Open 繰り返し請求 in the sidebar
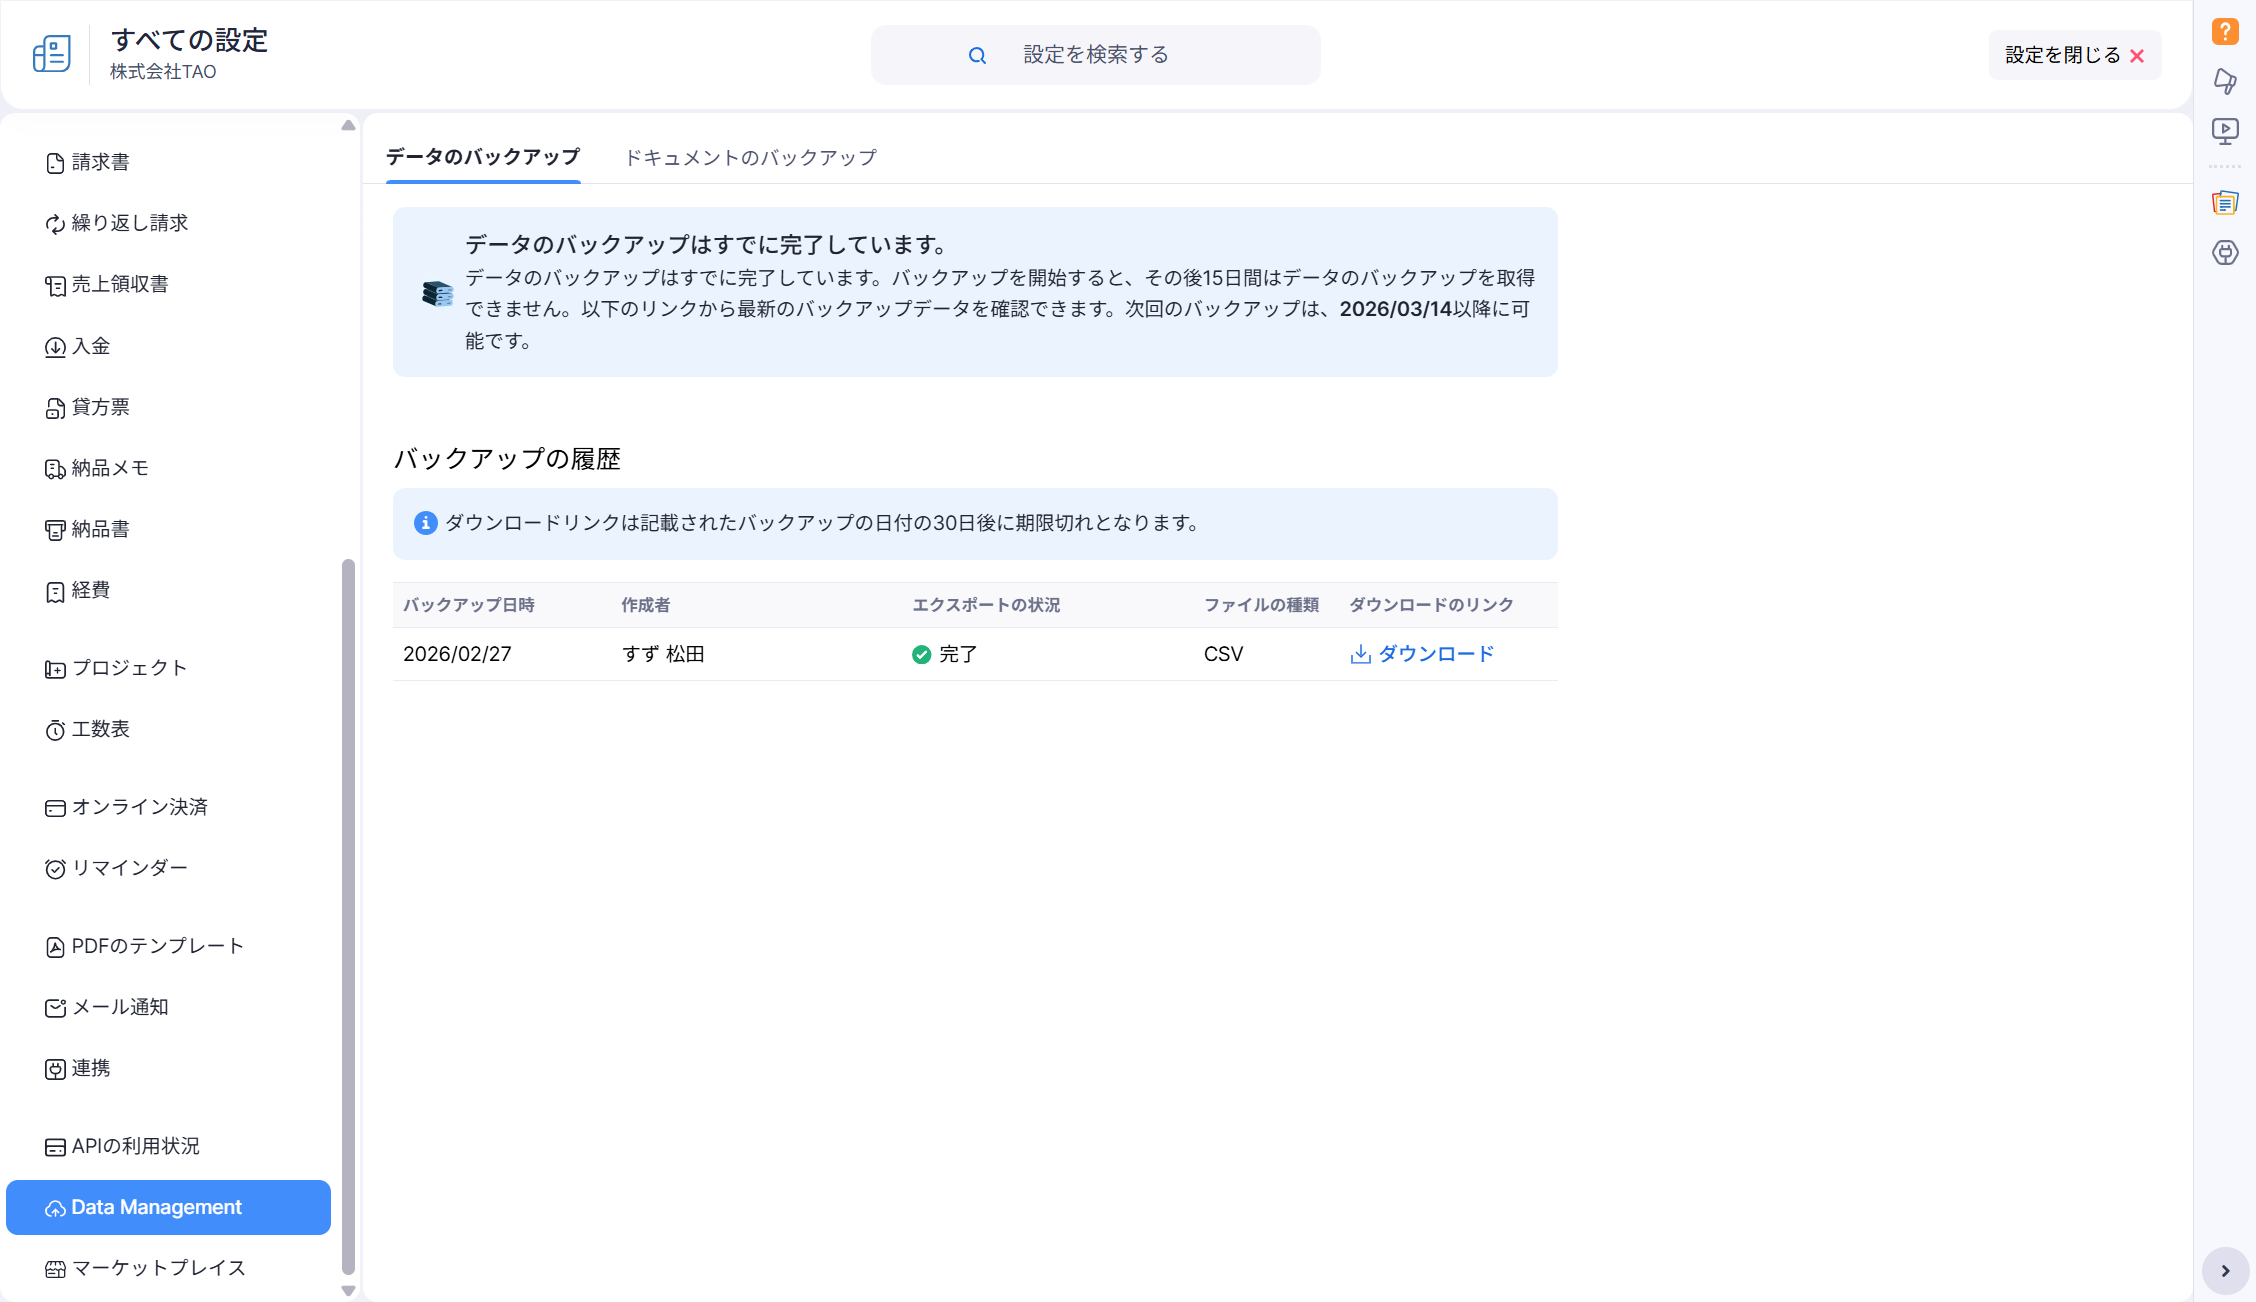 pyautogui.click(x=129, y=223)
